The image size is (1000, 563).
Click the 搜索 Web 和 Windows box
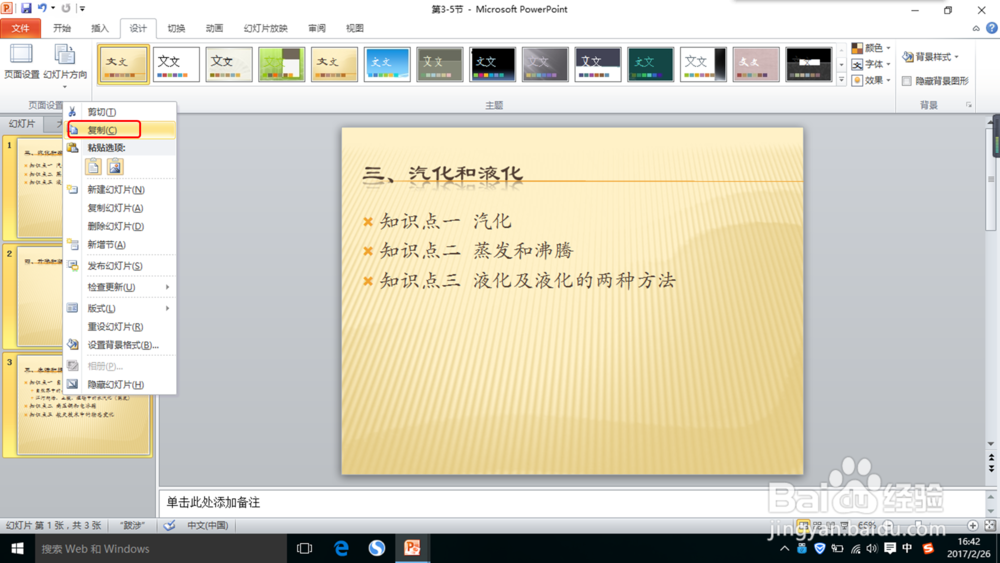point(159,548)
